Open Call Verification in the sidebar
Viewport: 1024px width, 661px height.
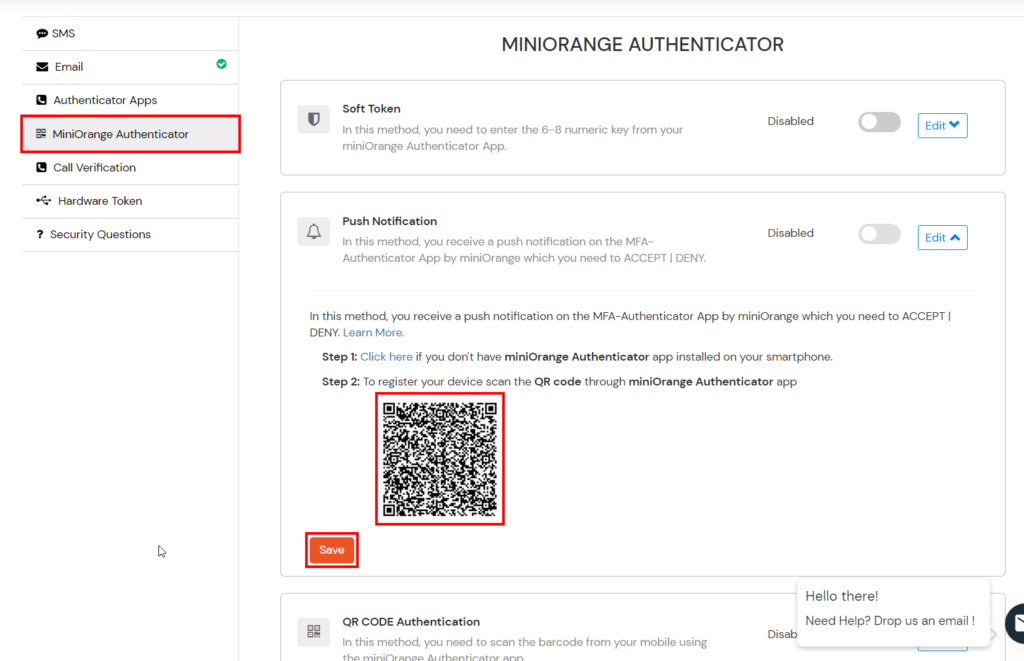pos(130,167)
